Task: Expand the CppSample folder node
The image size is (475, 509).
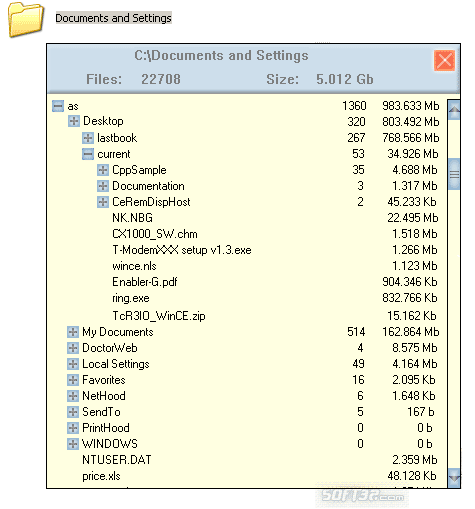Action: (103, 170)
